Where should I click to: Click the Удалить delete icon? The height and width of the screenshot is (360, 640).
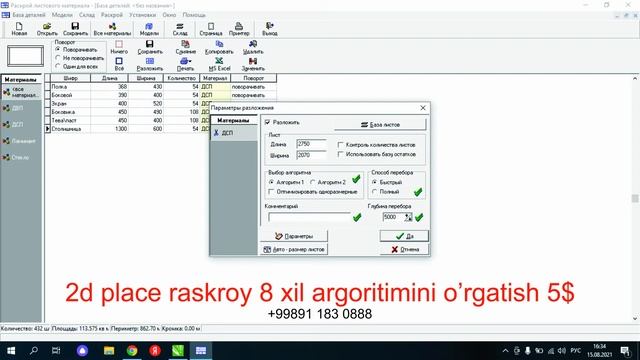[253, 47]
